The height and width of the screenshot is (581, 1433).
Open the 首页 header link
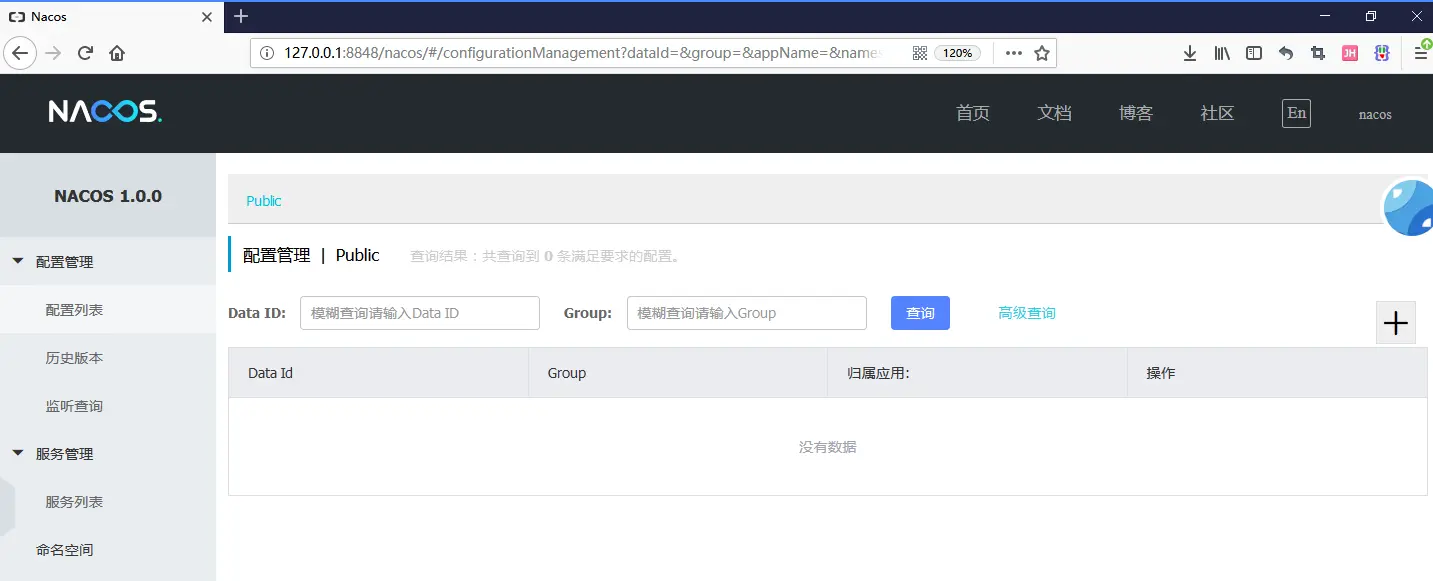point(973,113)
